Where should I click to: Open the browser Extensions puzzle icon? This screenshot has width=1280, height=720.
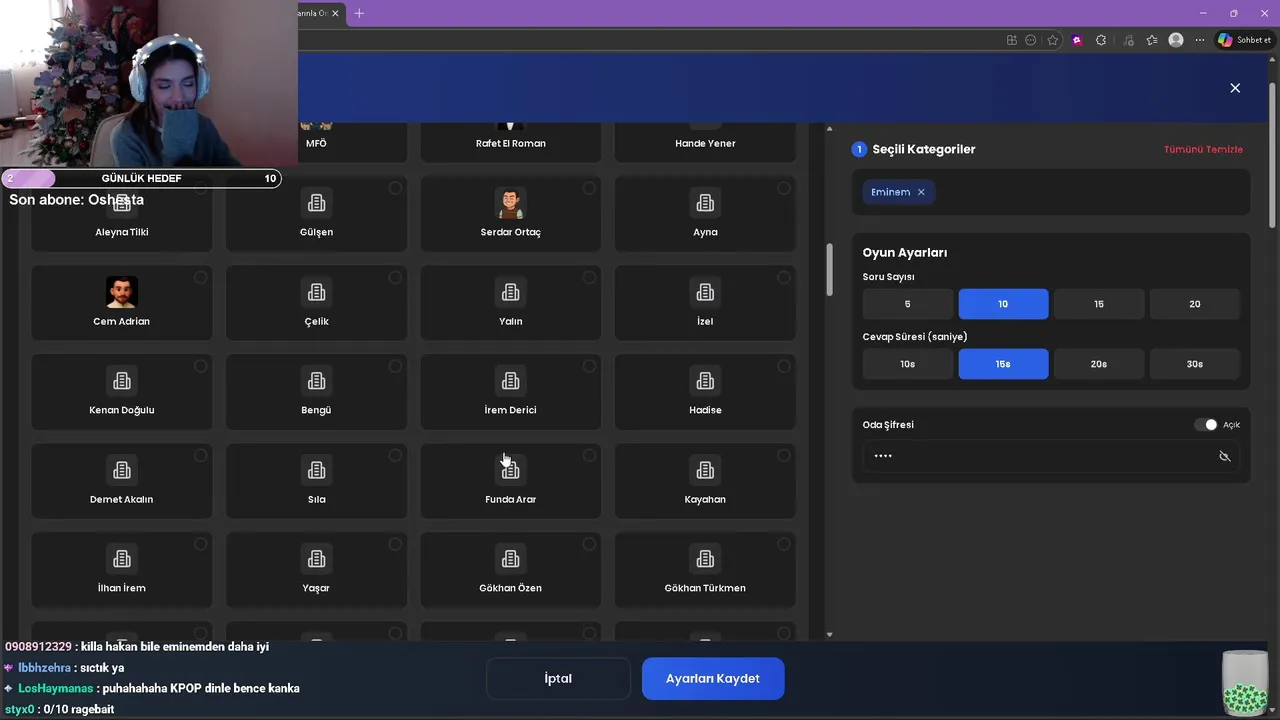tap(1101, 40)
